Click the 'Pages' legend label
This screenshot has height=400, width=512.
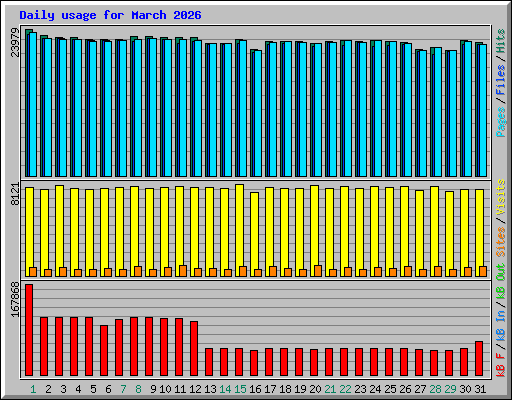500,122
